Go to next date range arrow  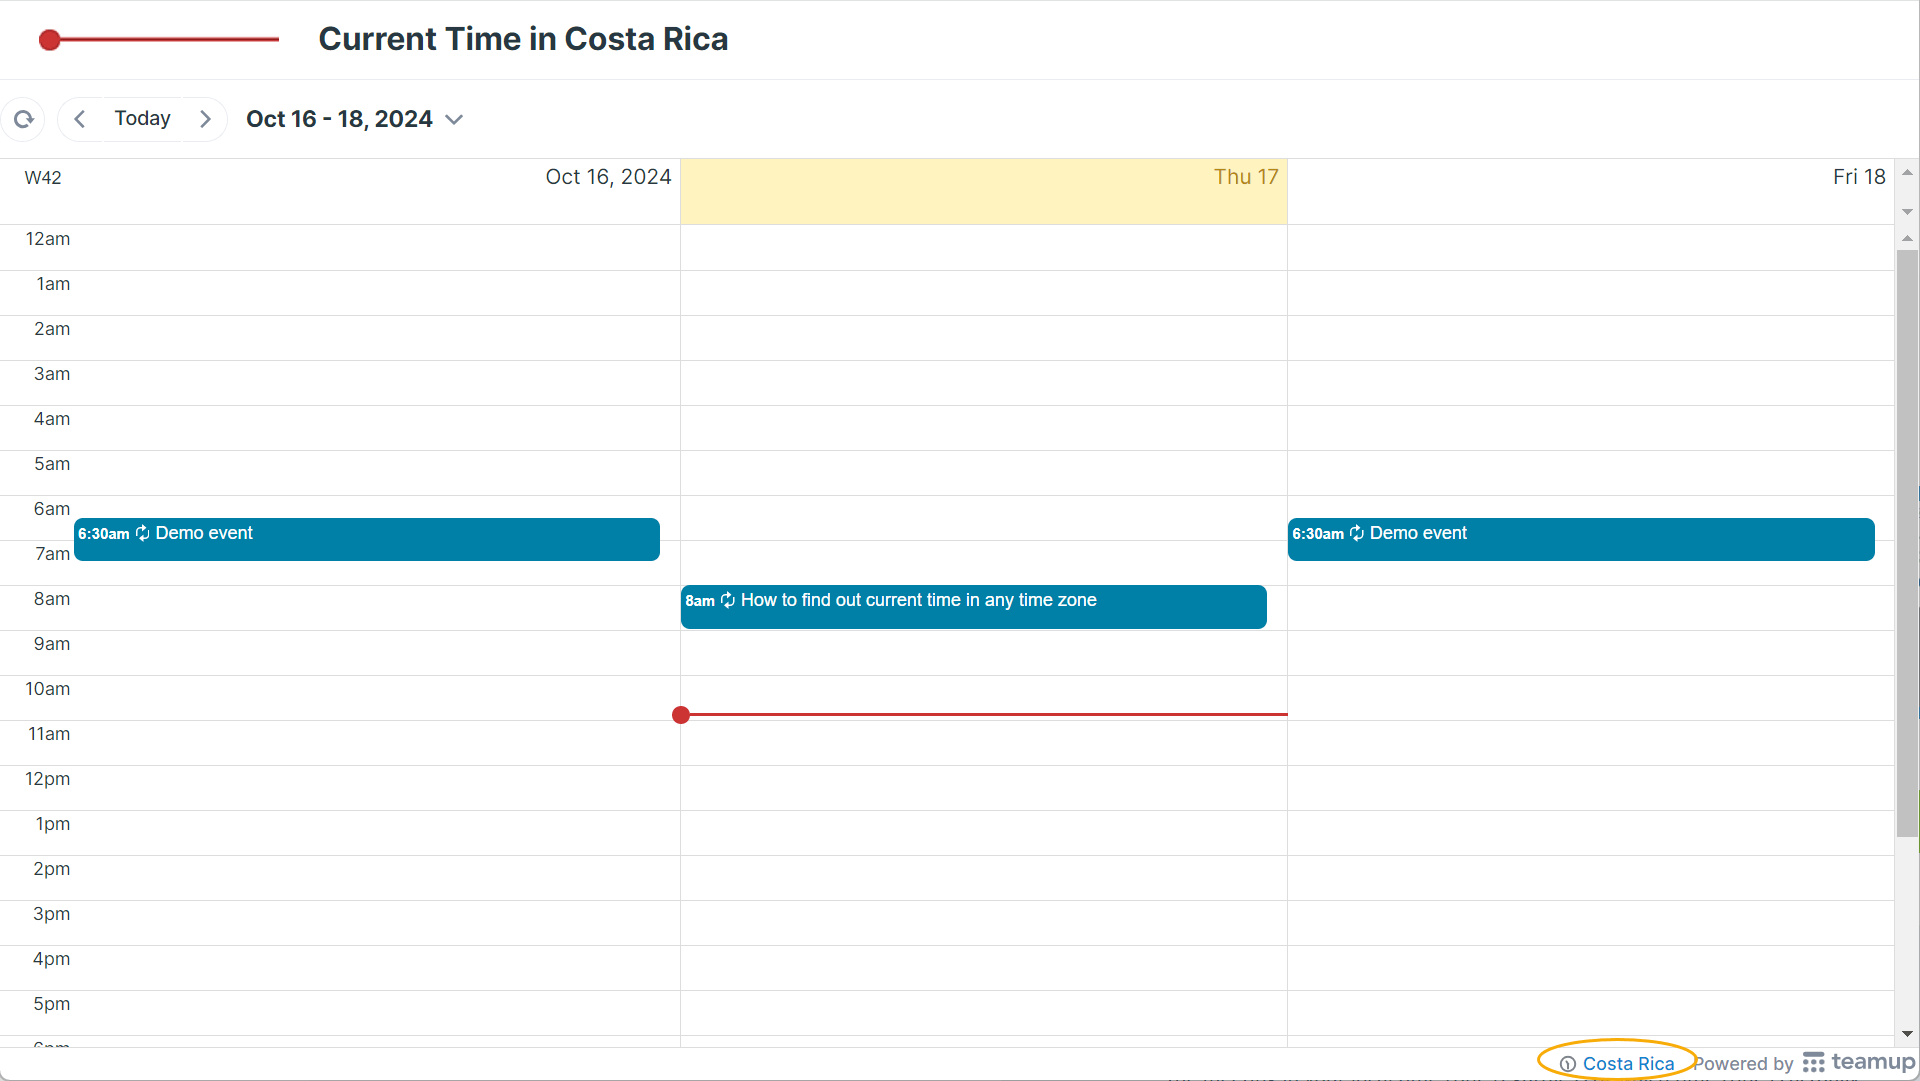click(x=205, y=119)
